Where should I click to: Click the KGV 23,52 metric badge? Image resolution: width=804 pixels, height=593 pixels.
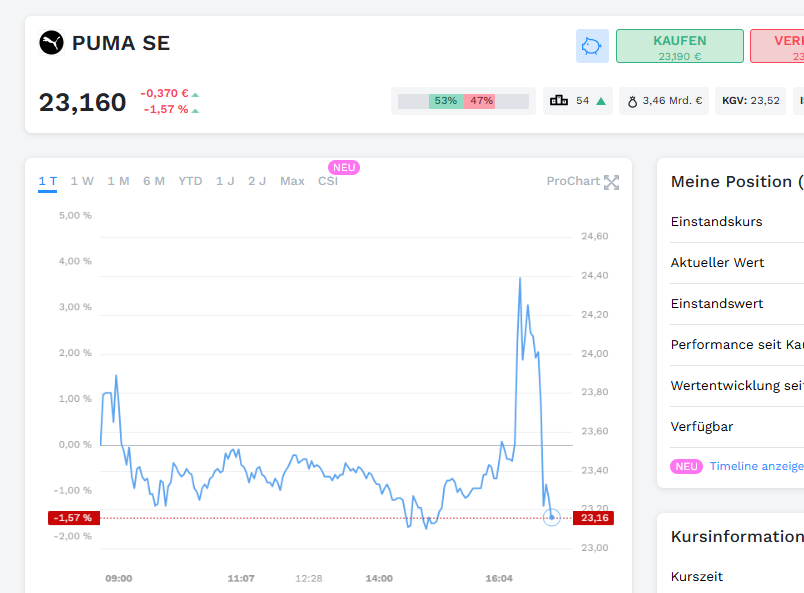point(750,101)
